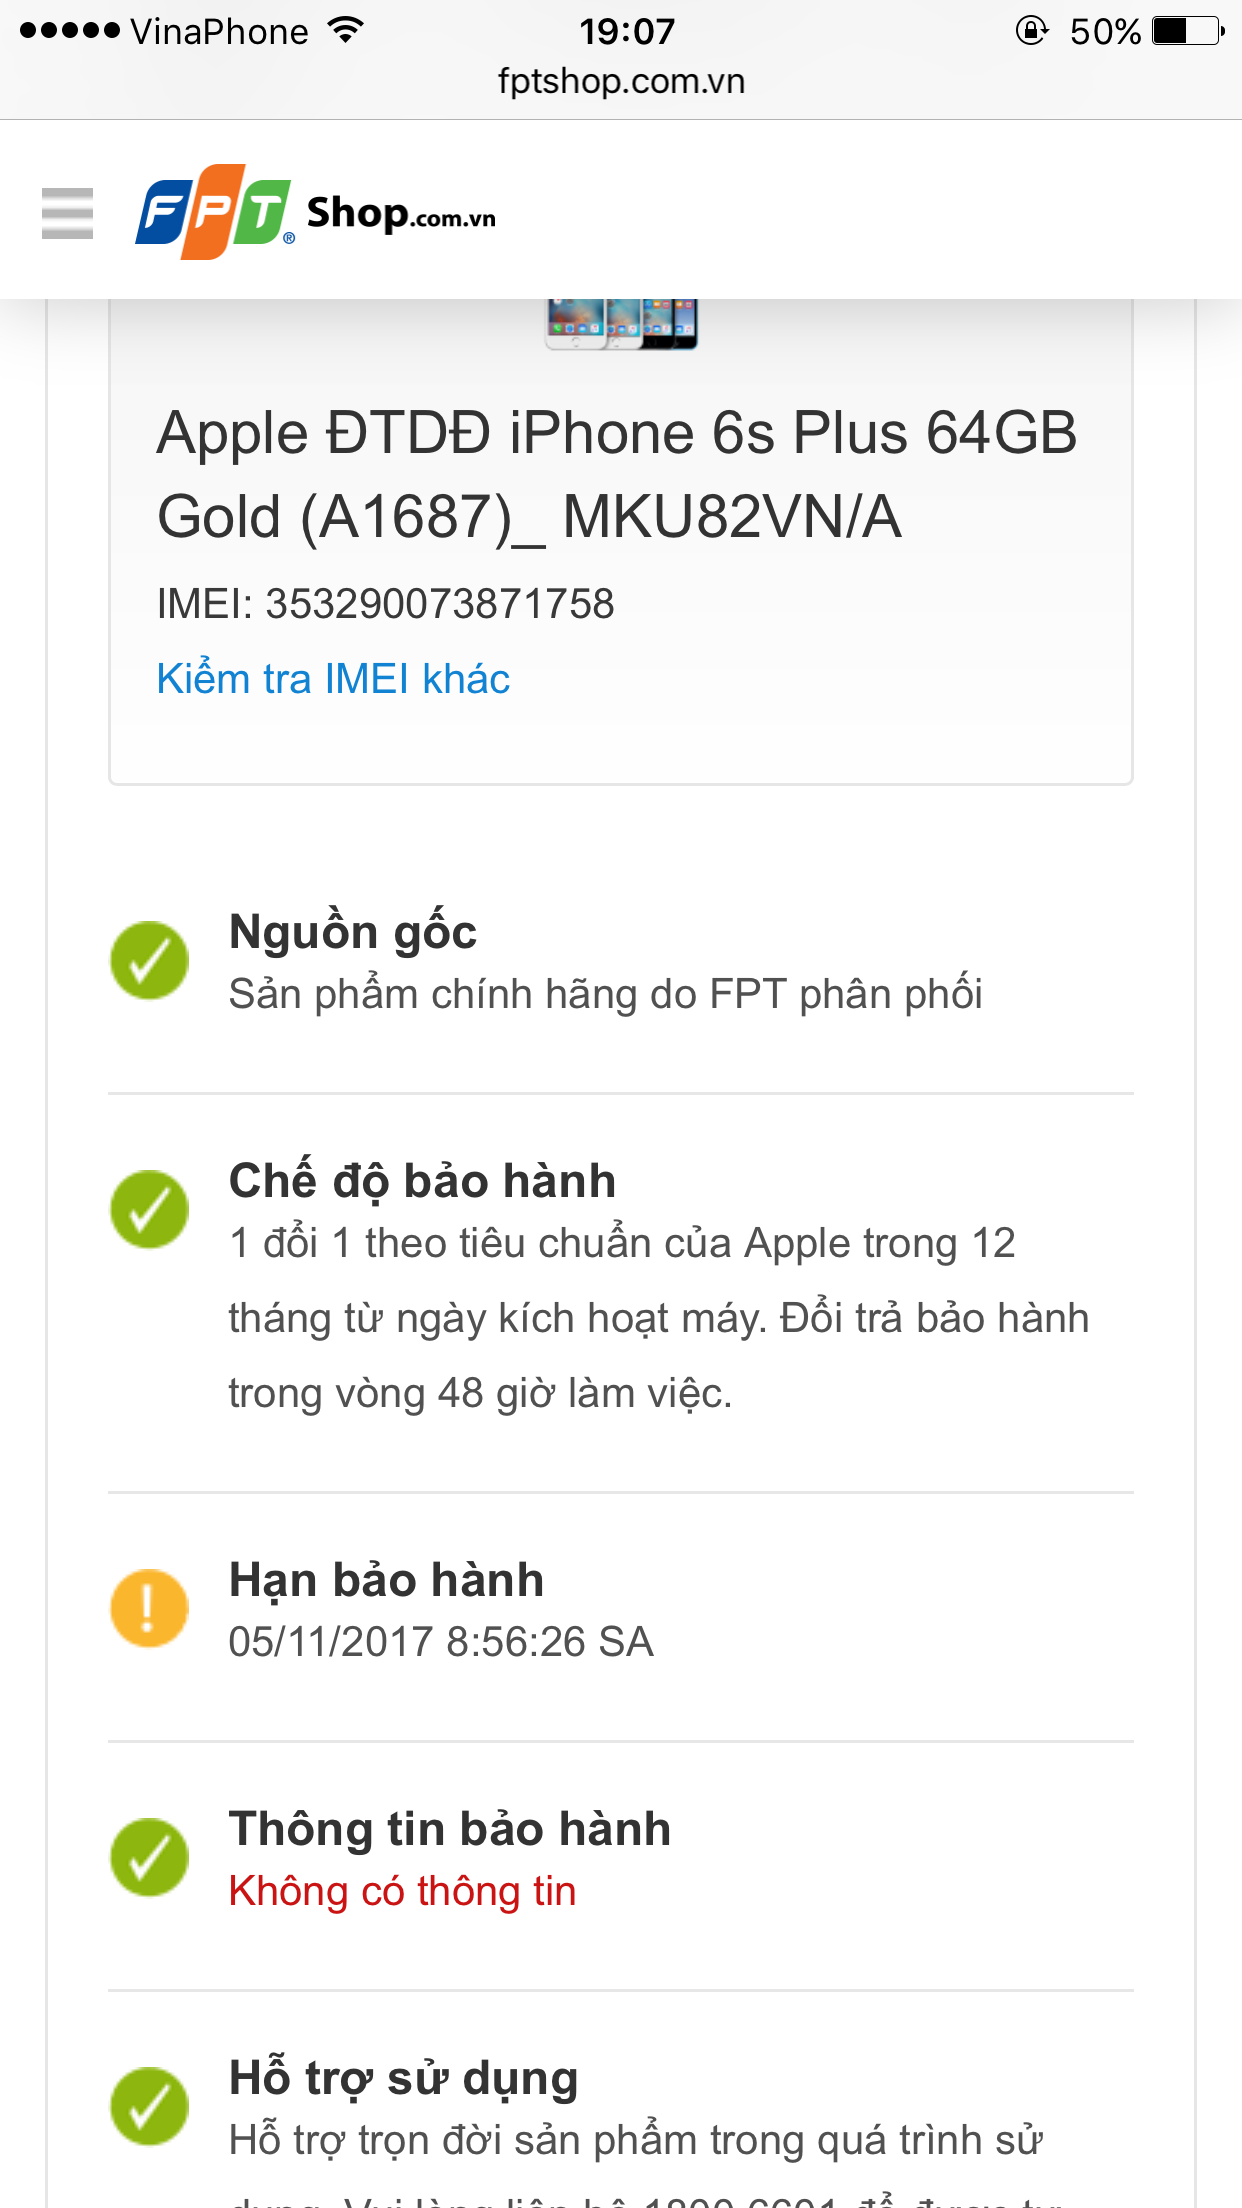Tap the Wi-Fi signal icon
1242x2208 pixels.
click(x=345, y=31)
